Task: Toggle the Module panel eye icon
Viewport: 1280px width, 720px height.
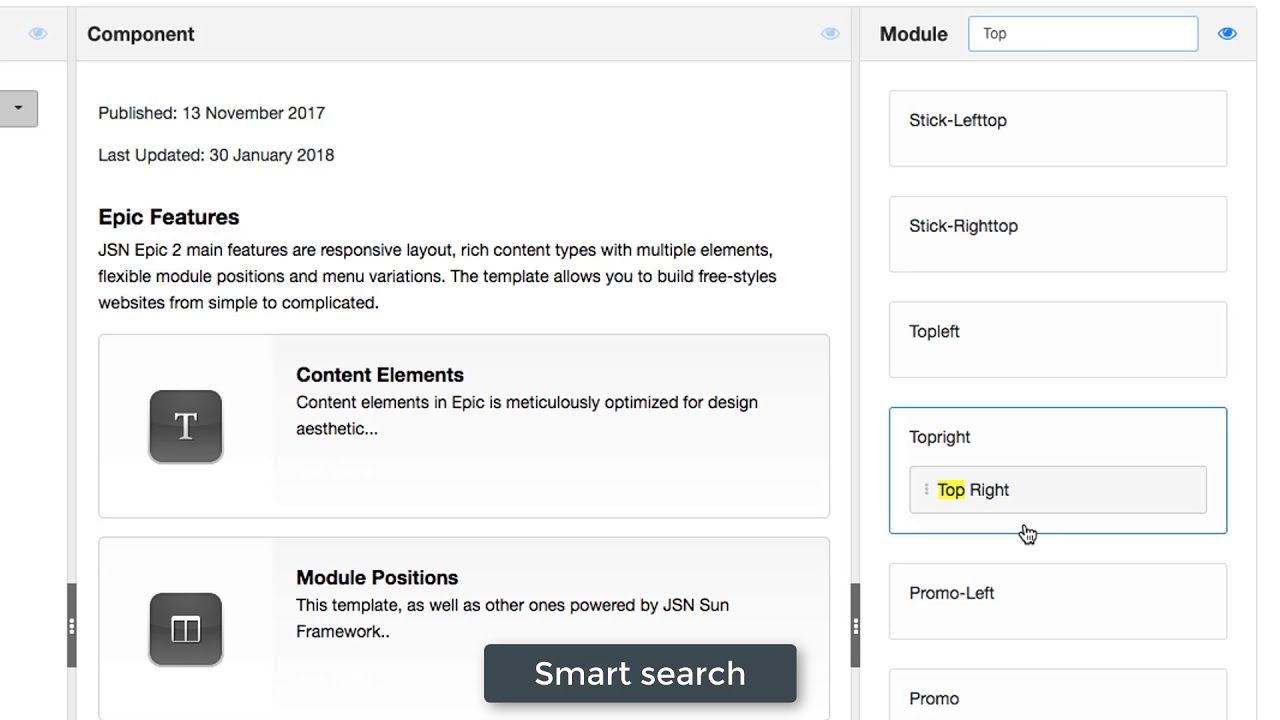Action: (x=1227, y=34)
